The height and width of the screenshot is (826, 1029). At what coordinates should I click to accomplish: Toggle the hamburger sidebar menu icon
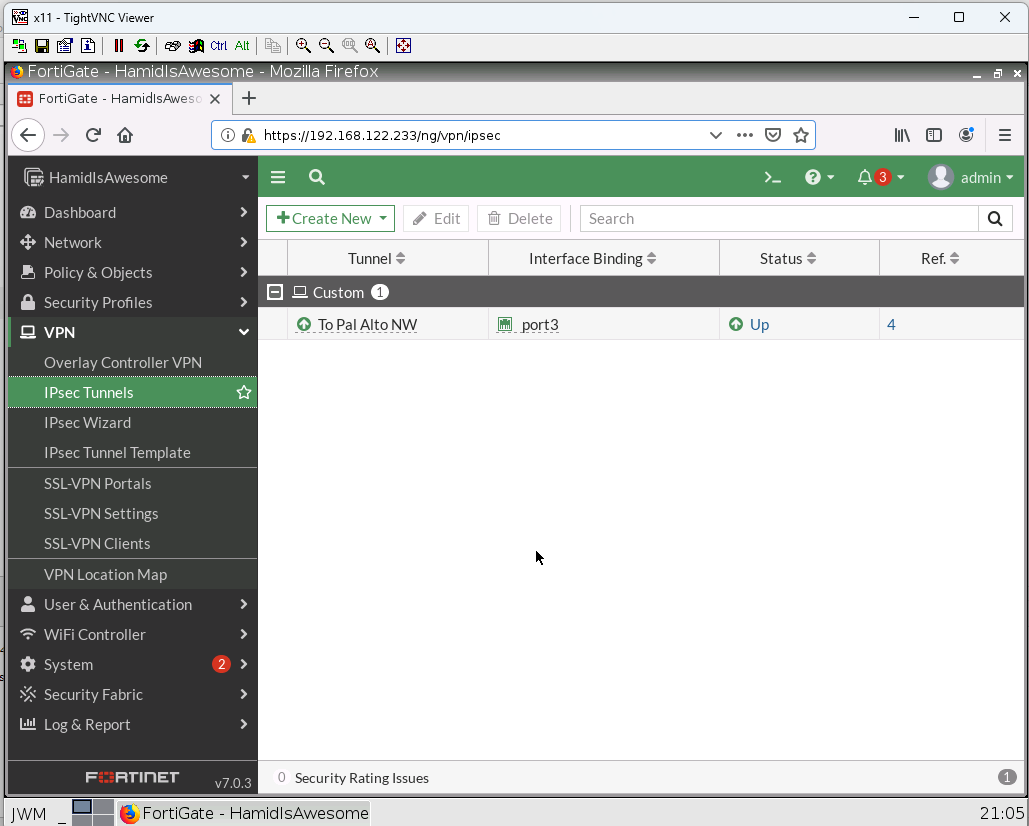click(278, 177)
